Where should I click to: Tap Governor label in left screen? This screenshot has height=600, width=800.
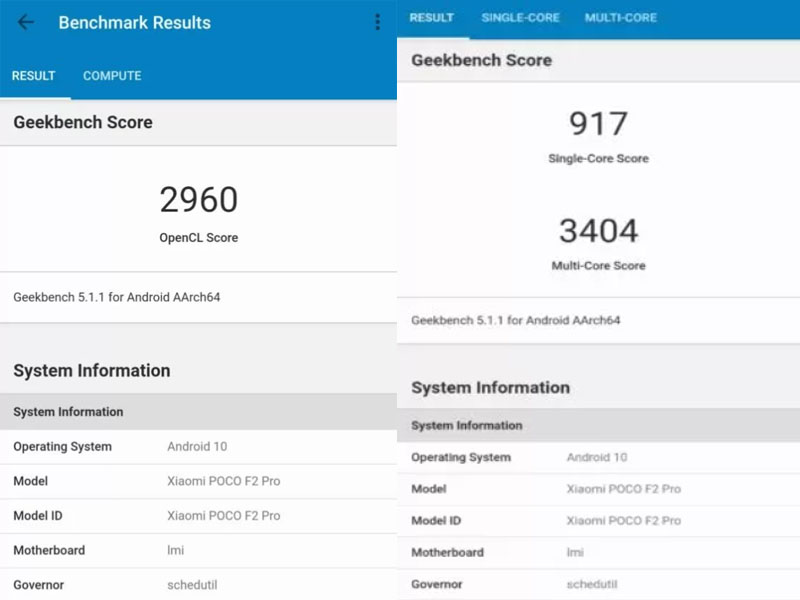39,585
